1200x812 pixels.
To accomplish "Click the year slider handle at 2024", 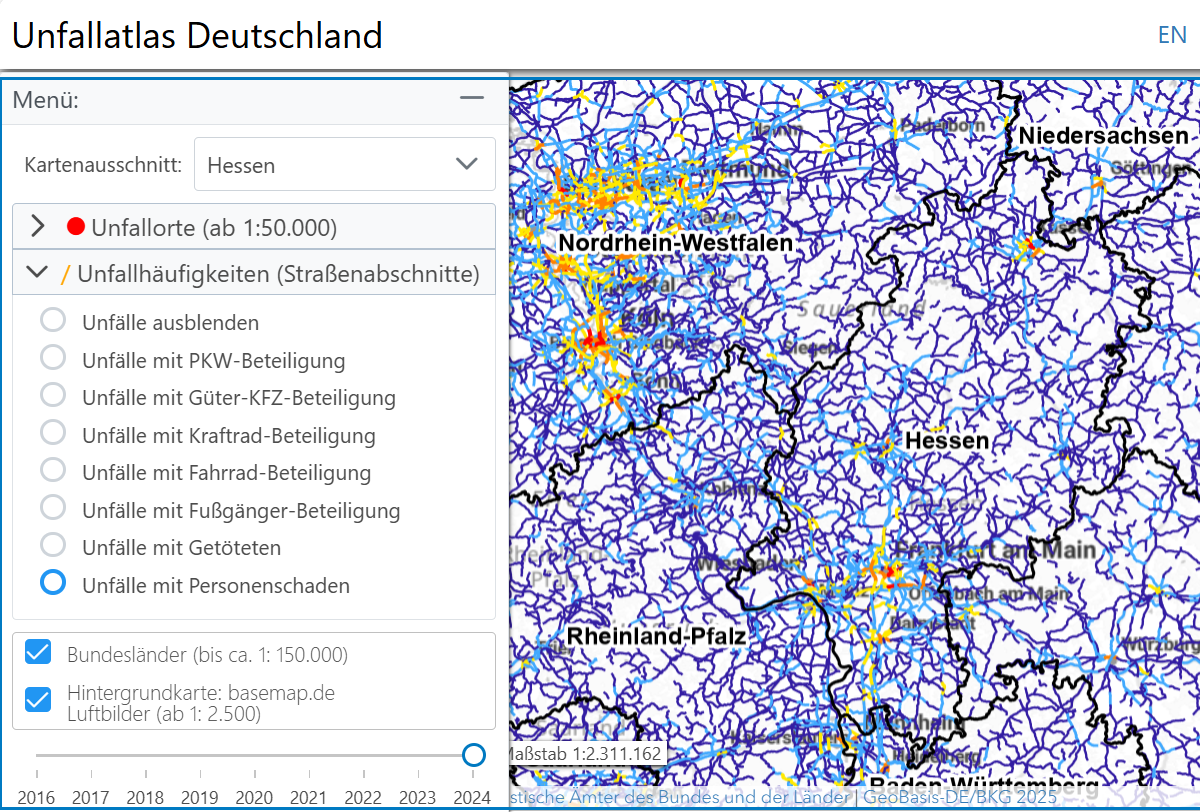I will tap(474, 755).
